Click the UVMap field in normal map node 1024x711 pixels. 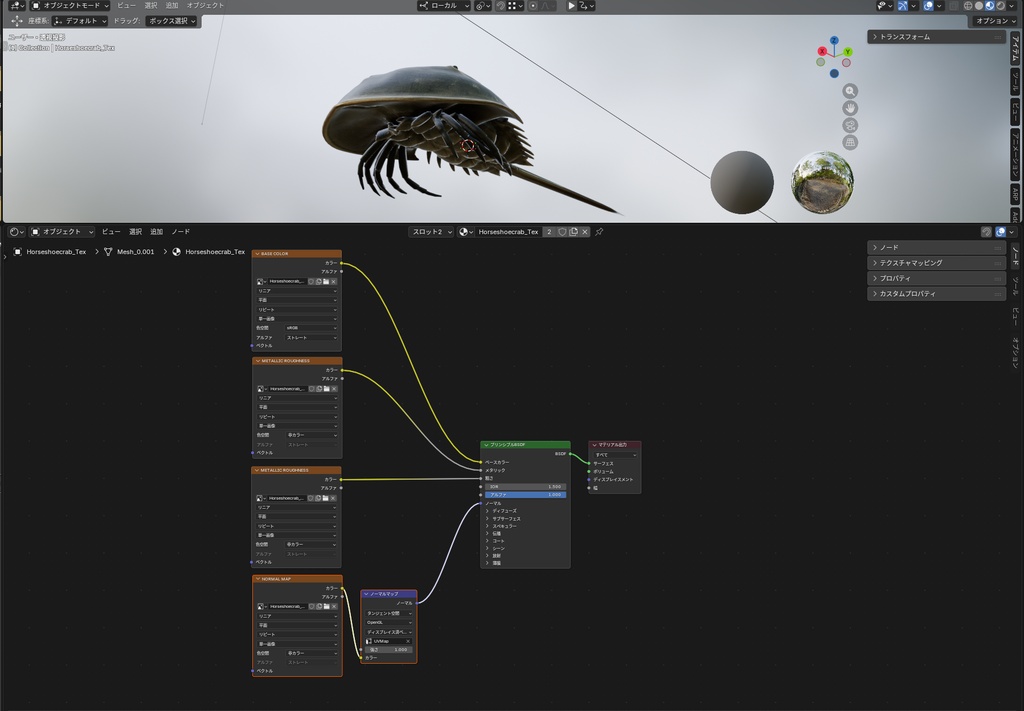coord(389,641)
